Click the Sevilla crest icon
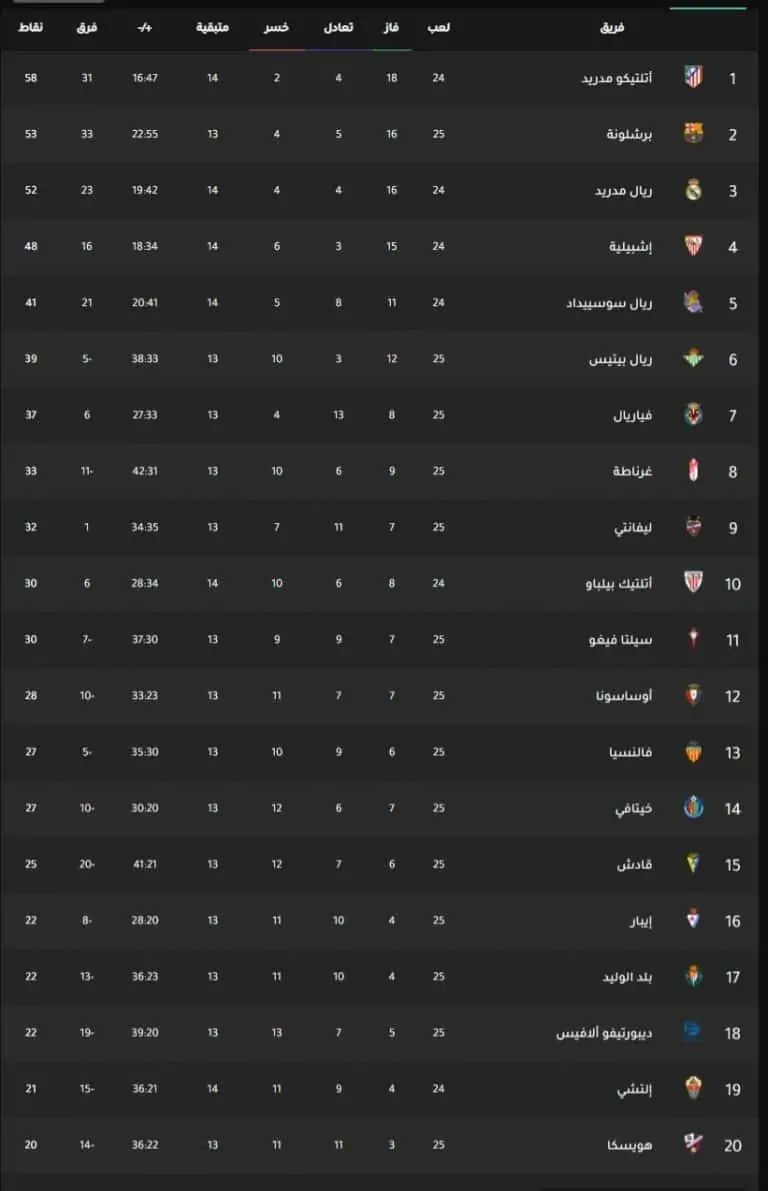 click(693, 246)
